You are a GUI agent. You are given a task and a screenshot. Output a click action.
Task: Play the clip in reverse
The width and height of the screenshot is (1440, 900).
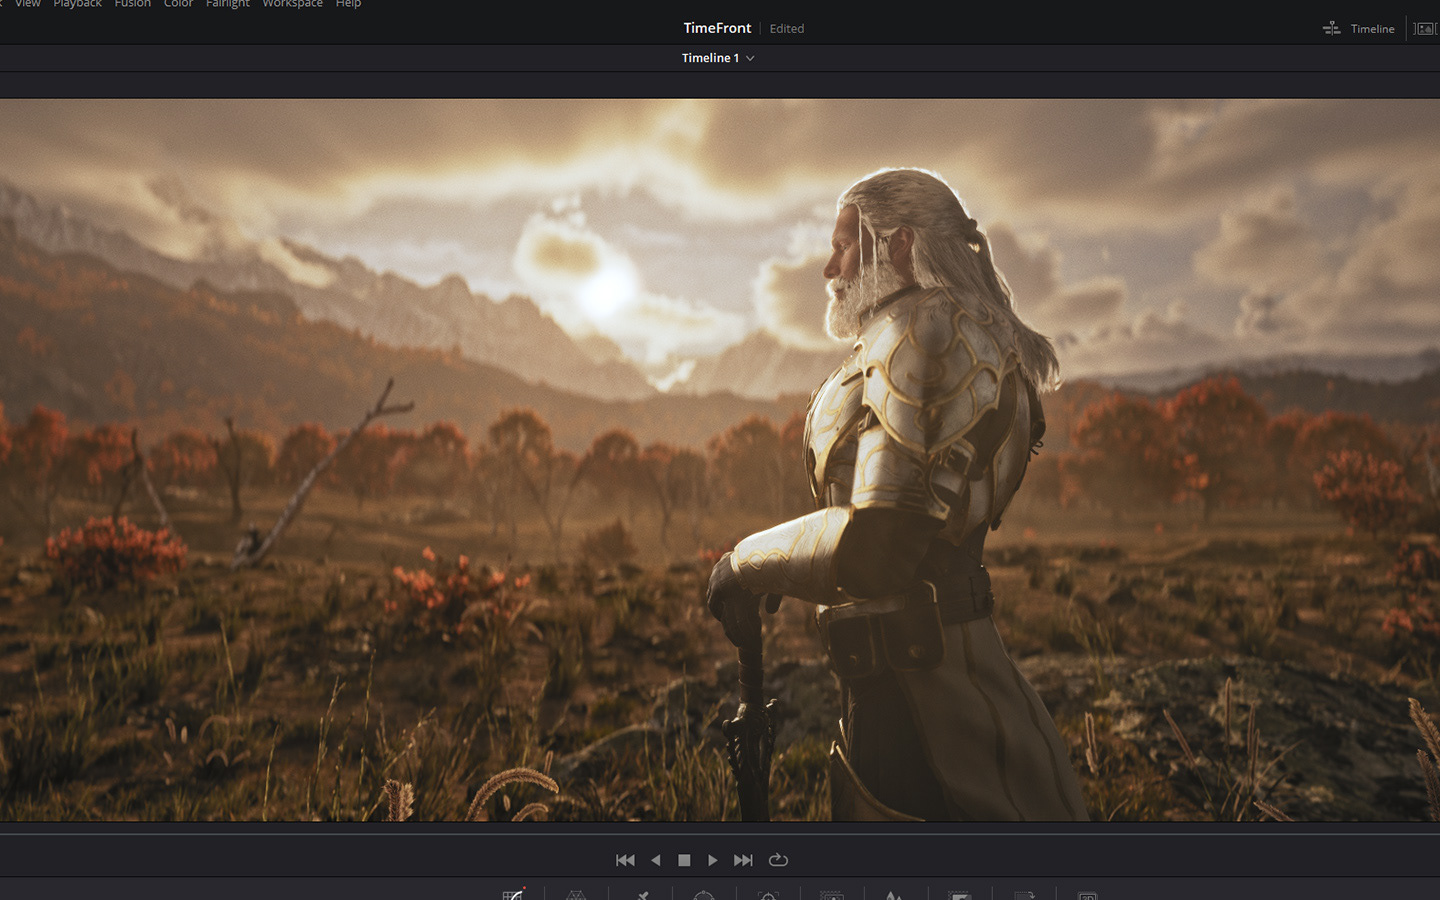(x=656, y=860)
